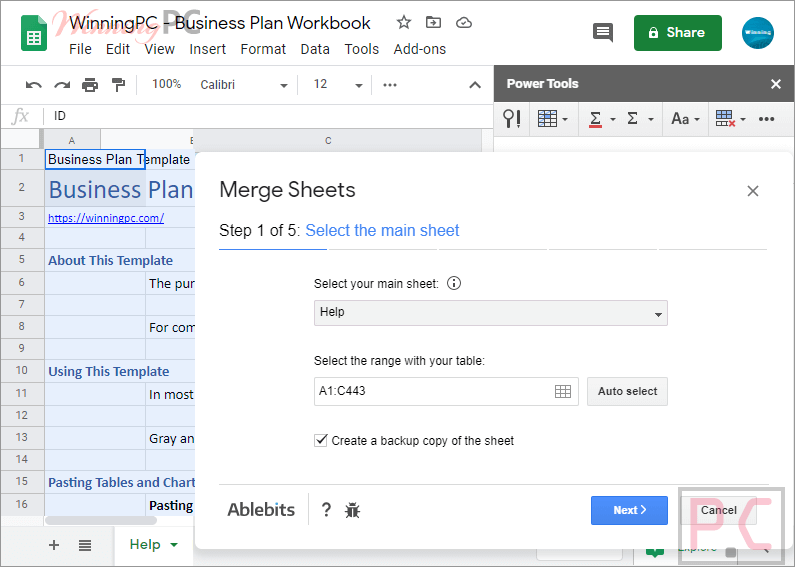Select the Pasting Tables and Charts cell
Viewport: 795px width, 567px height.
(121, 482)
